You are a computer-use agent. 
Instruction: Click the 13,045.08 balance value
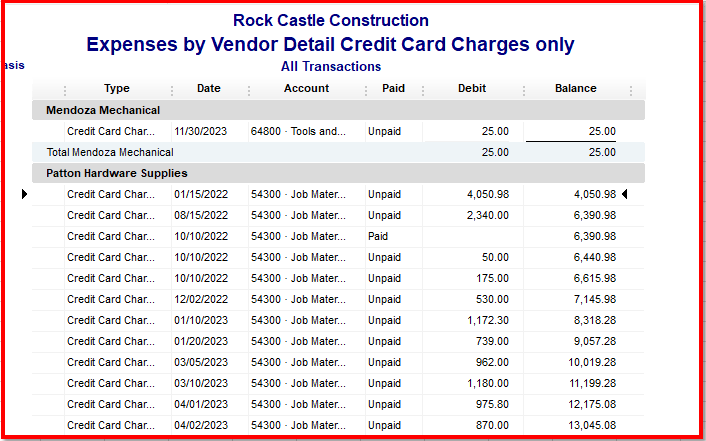[x=592, y=425]
